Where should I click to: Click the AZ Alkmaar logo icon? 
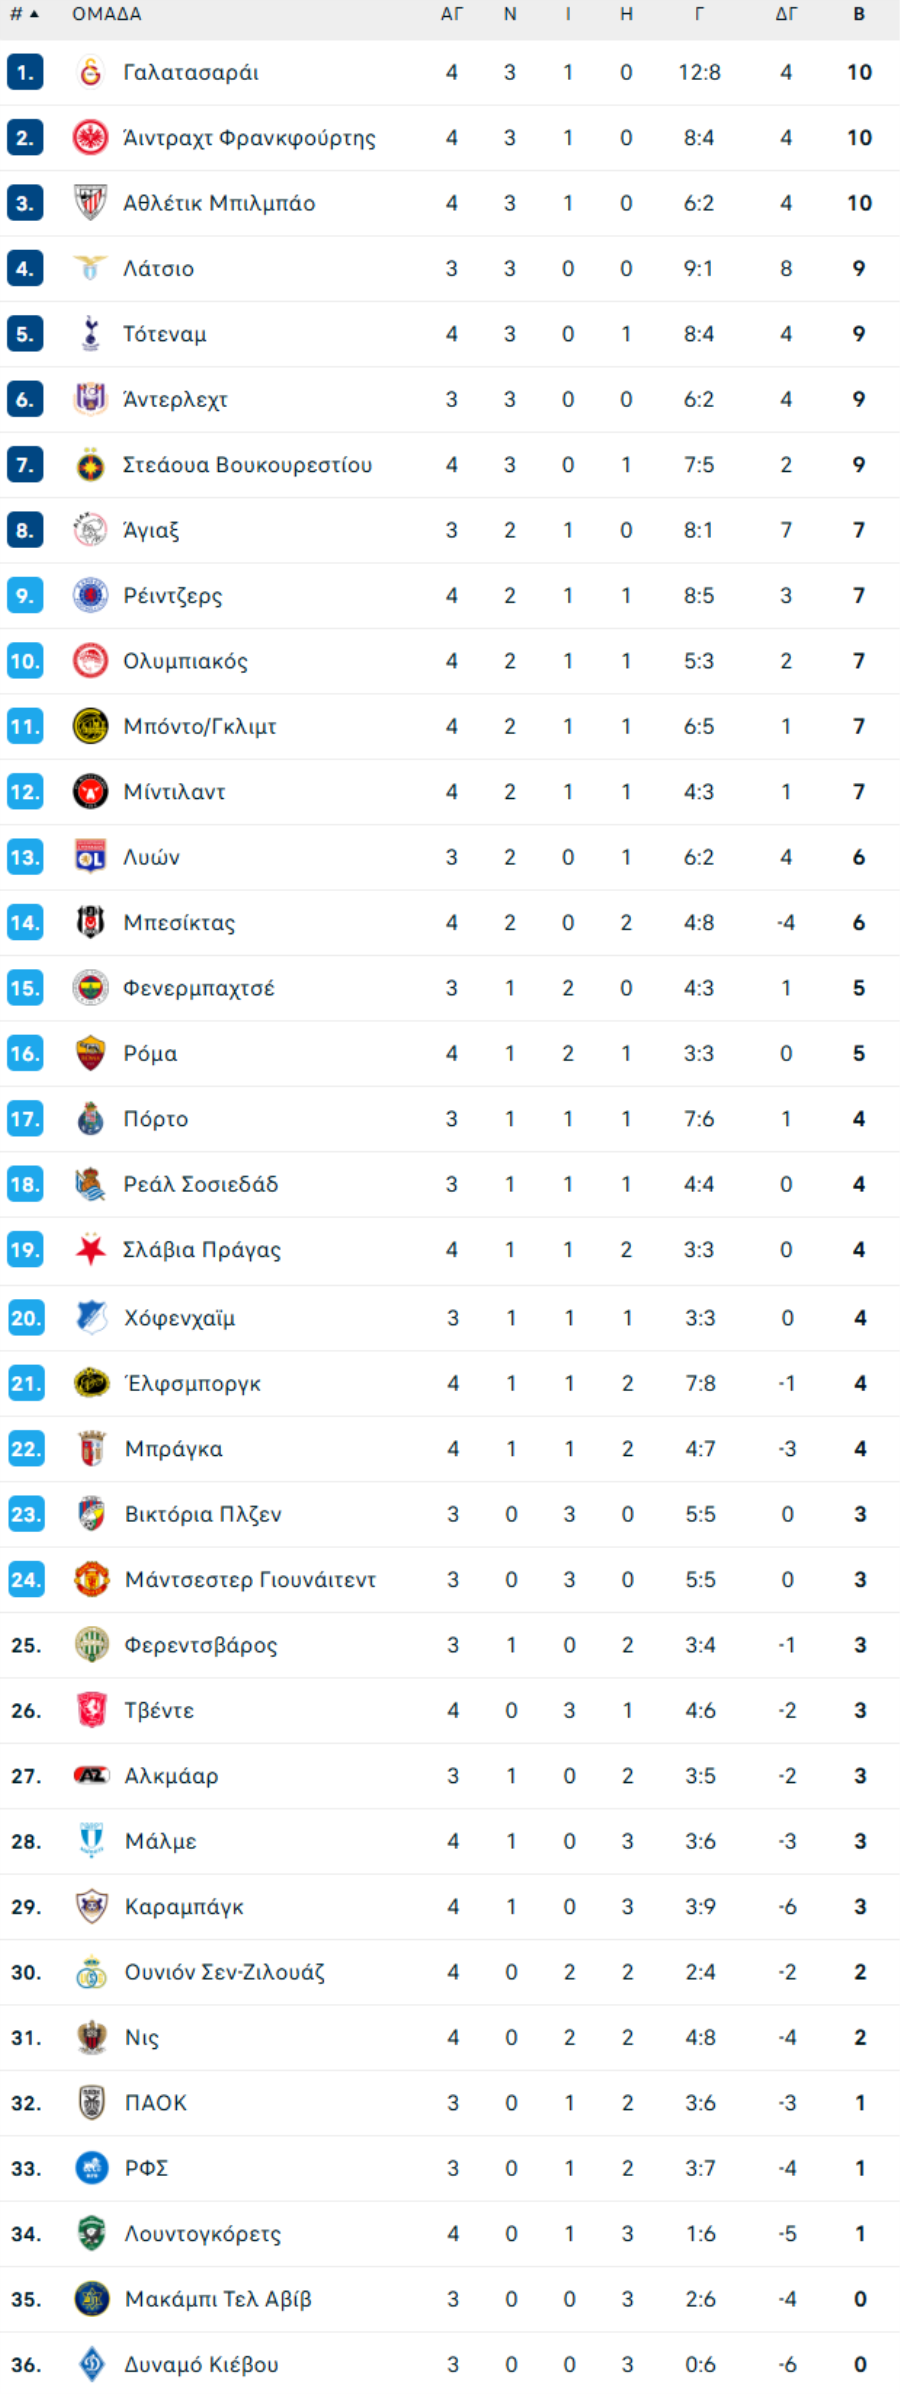[92, 1776]
